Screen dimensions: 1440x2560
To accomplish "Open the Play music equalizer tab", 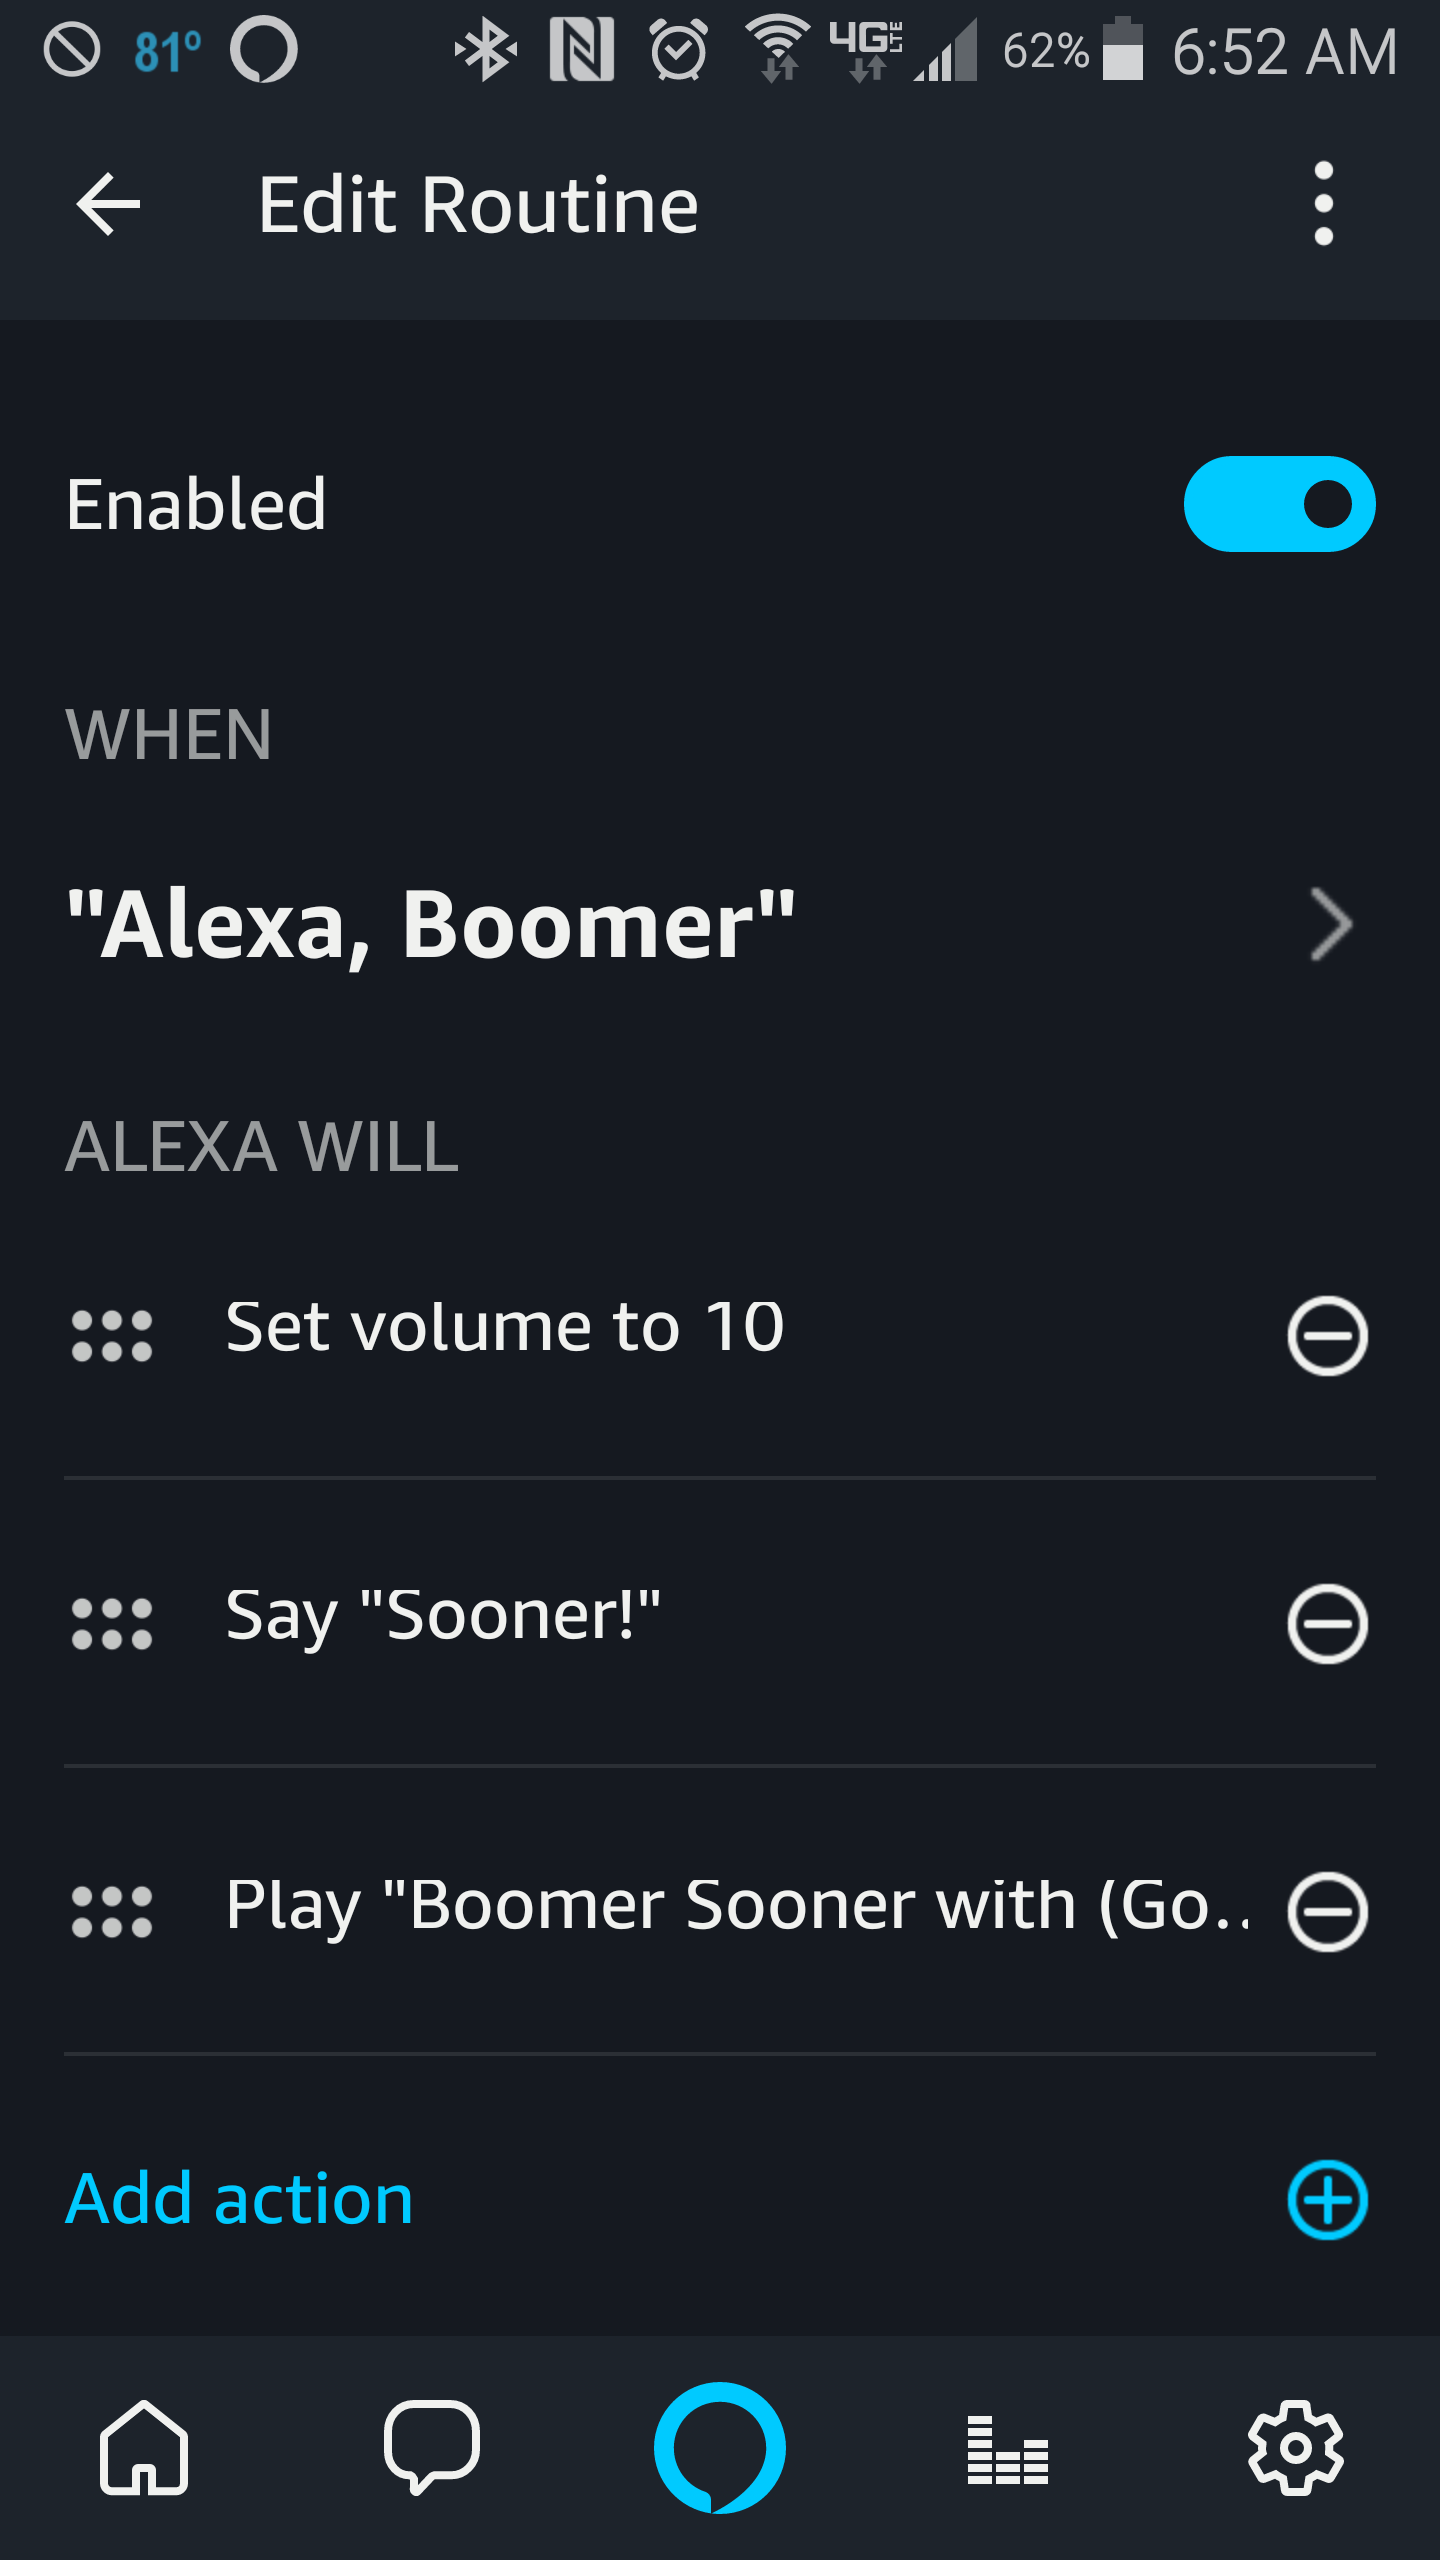I will pyautogui.click(x=1007, y=2447).
